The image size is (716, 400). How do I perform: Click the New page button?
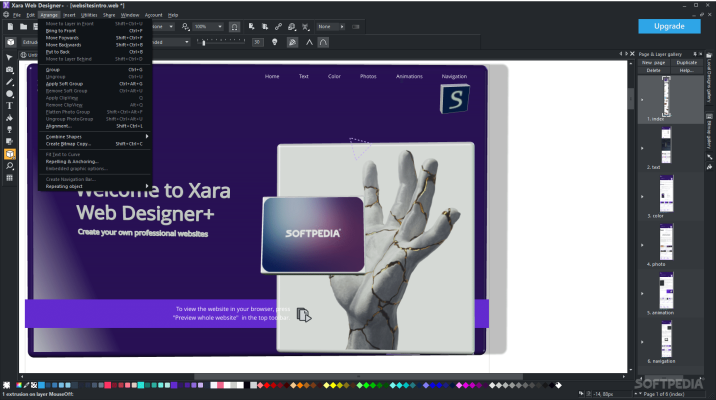tap(653, 63)
